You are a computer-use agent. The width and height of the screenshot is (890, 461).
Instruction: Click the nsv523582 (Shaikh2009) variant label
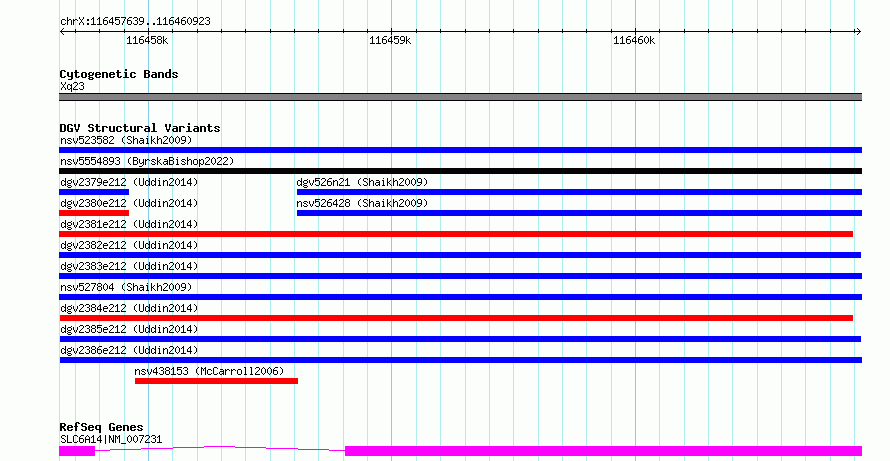(x=126, y=140)
